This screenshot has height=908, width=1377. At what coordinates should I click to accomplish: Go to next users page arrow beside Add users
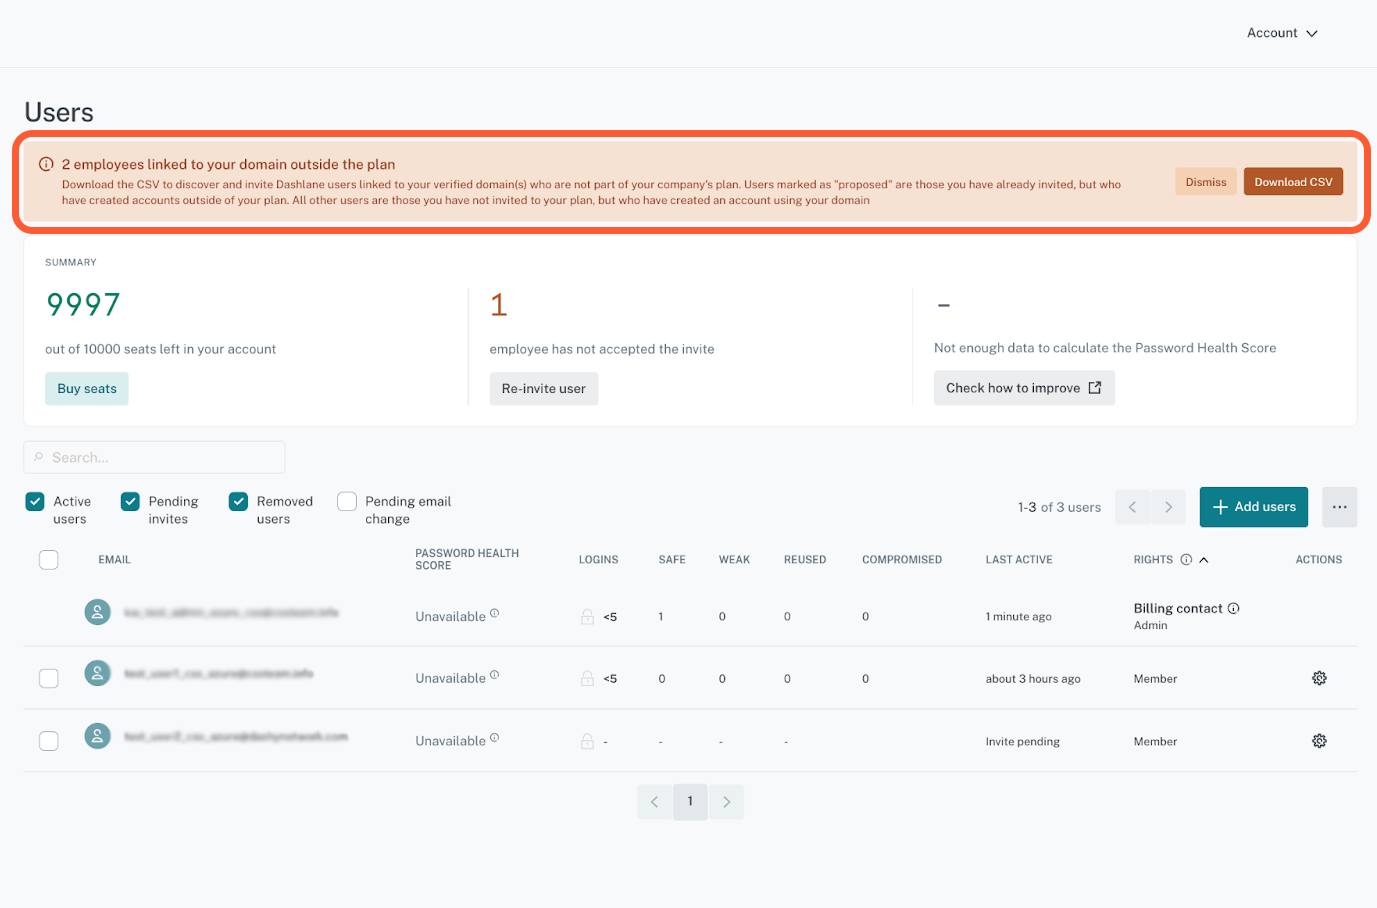1168,507
